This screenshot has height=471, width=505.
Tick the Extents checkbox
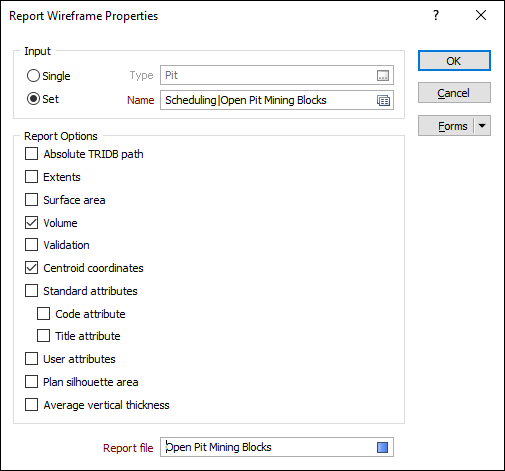click(x=31, y=177)
